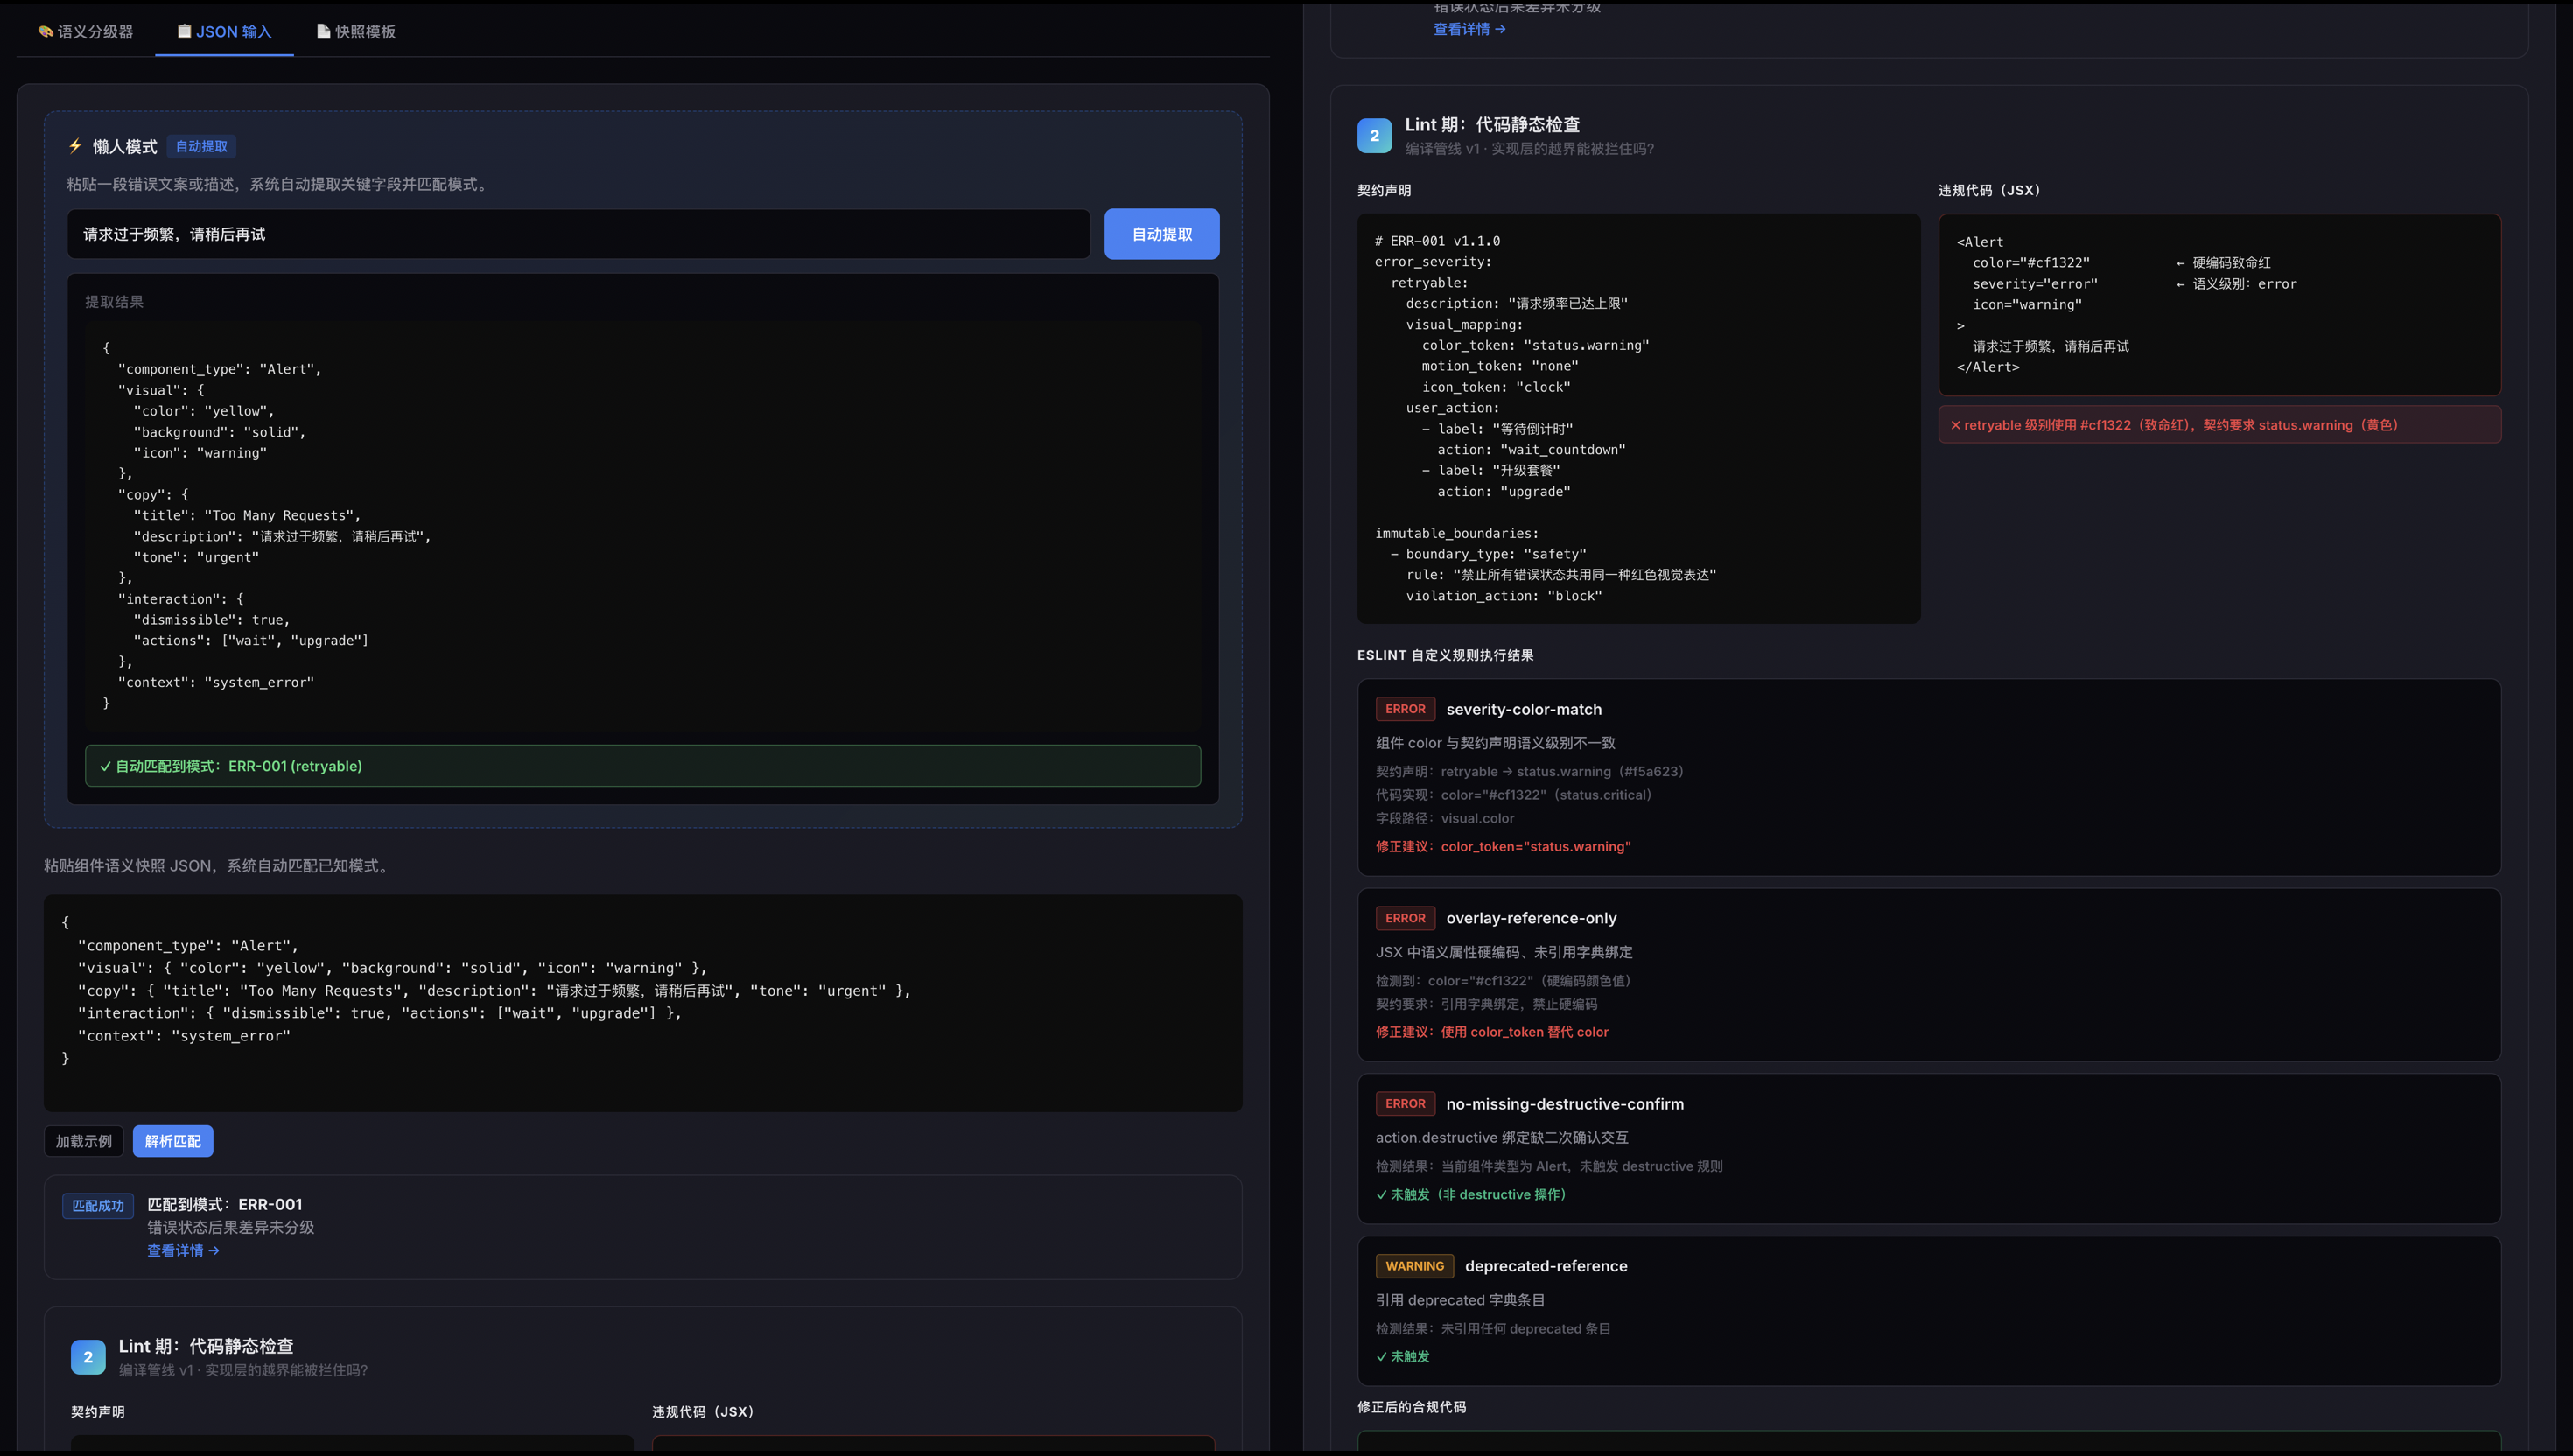Click action: "upgrade" in the contract
2573x1456 pixels.
pyautogui.click(x=1504, y=492)
